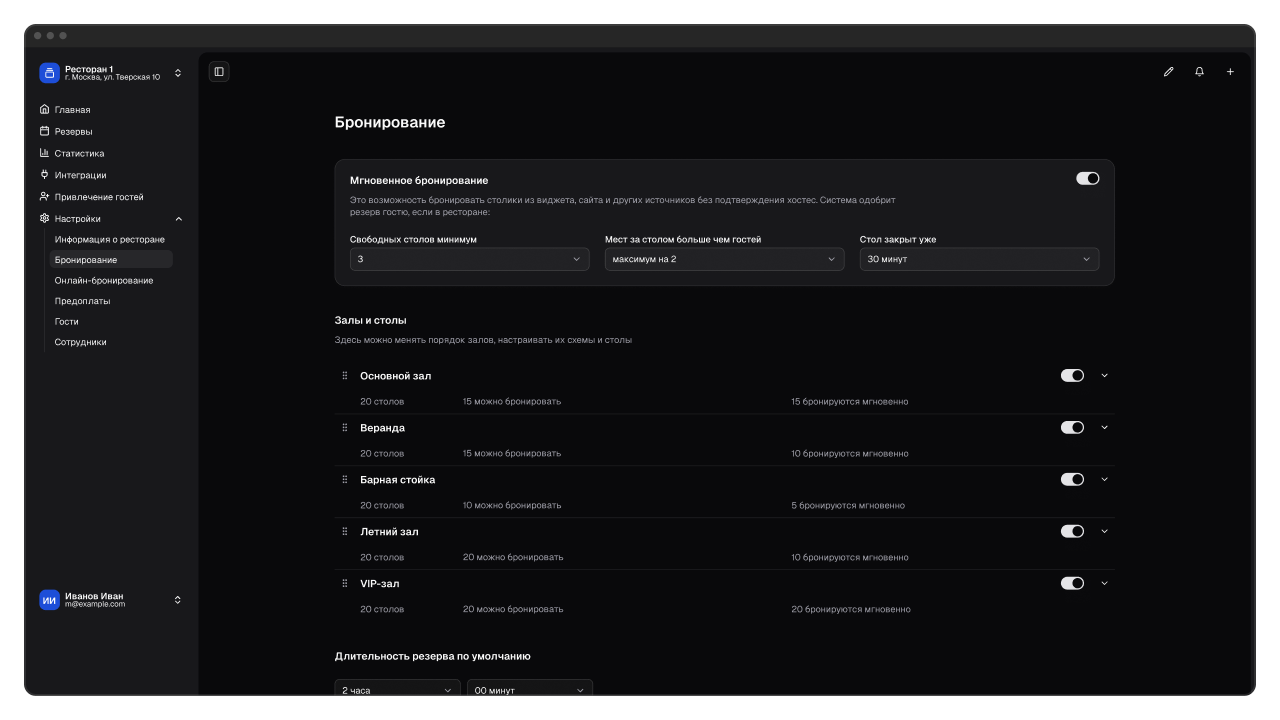Click the Привлечение гостей person icon
Screen dimensions: 1280x720
(44, 197)
